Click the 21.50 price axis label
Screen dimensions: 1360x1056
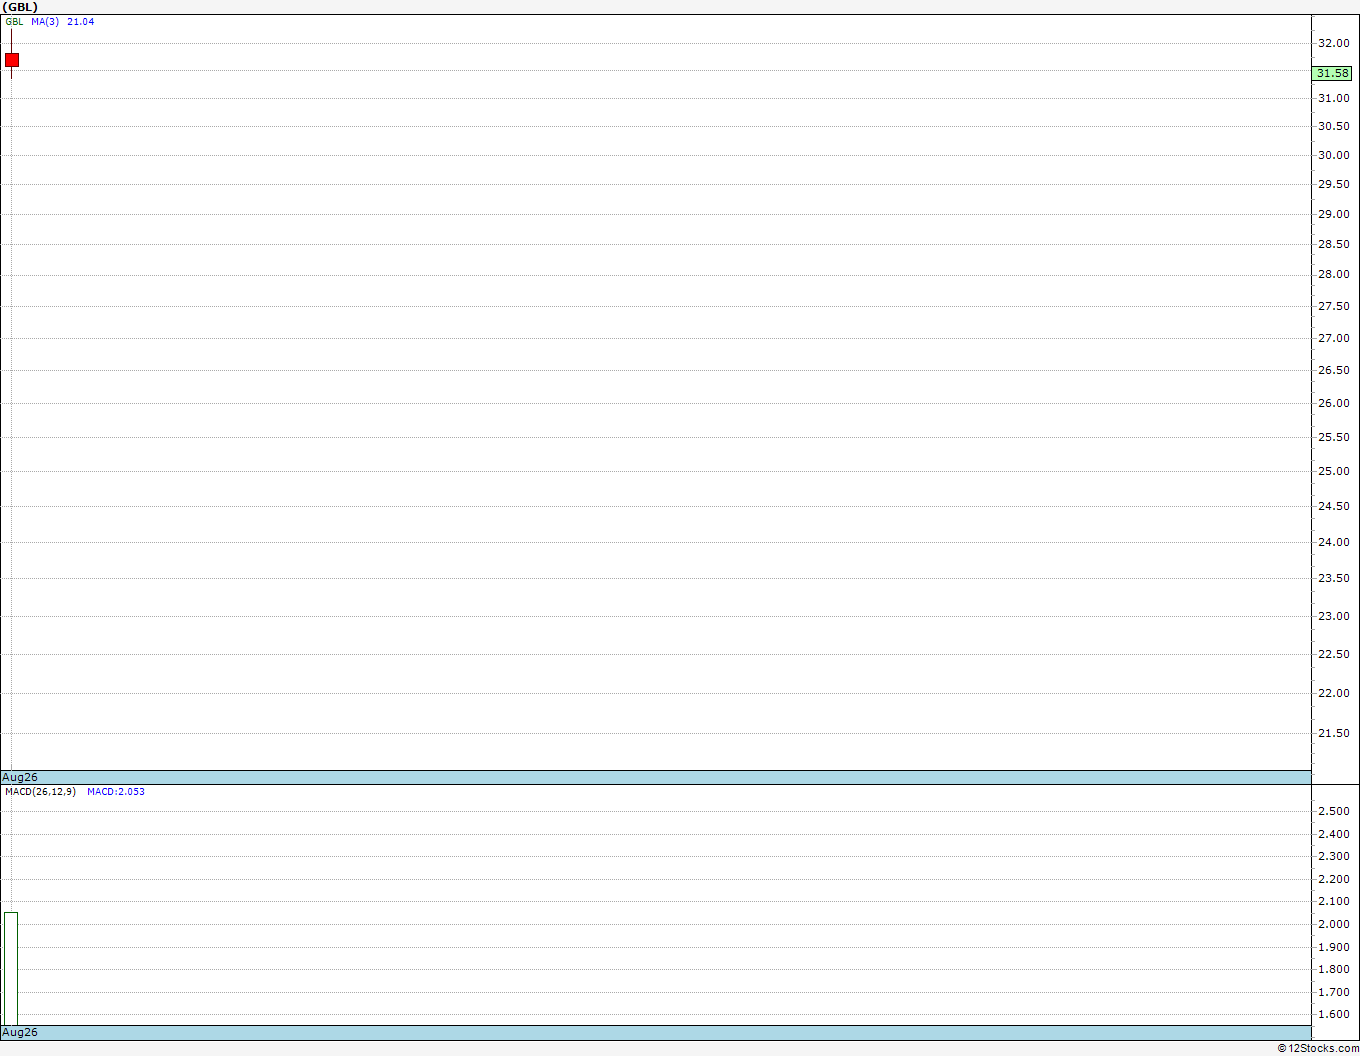pos(1334,733)
